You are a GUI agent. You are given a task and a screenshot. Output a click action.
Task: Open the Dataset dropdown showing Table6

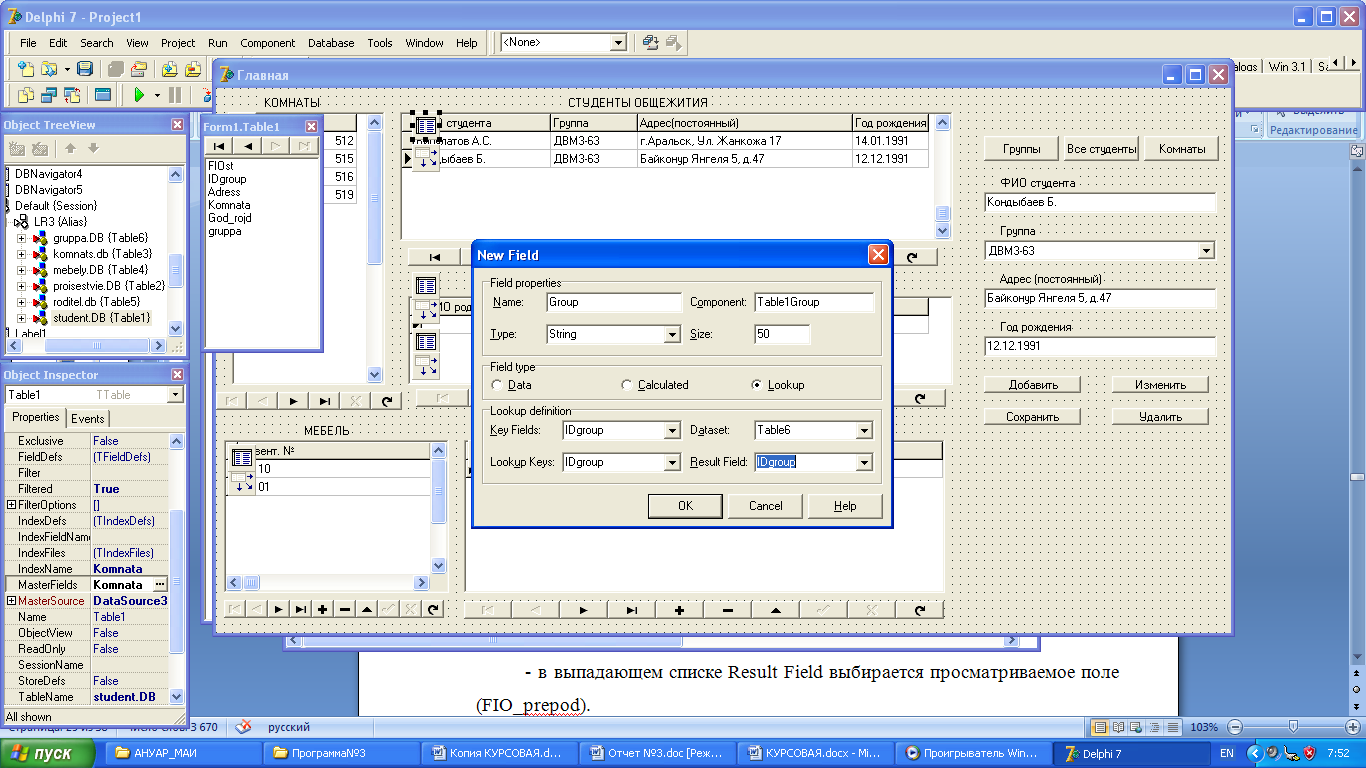(864, 431)
